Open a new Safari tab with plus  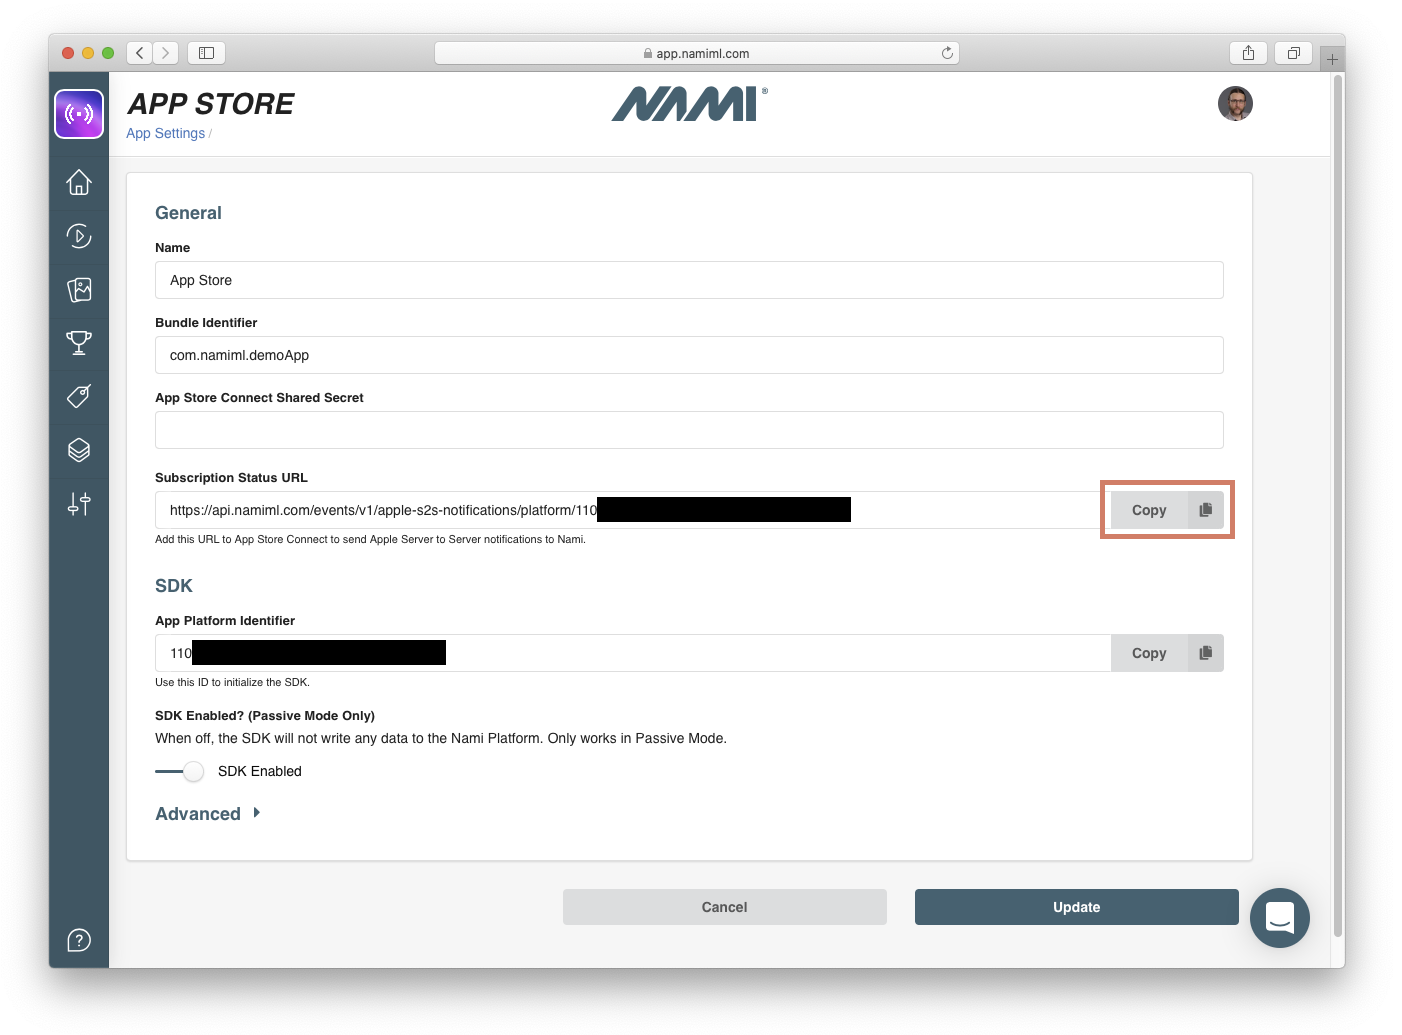pyautogui.click(x=1332, y=59)
